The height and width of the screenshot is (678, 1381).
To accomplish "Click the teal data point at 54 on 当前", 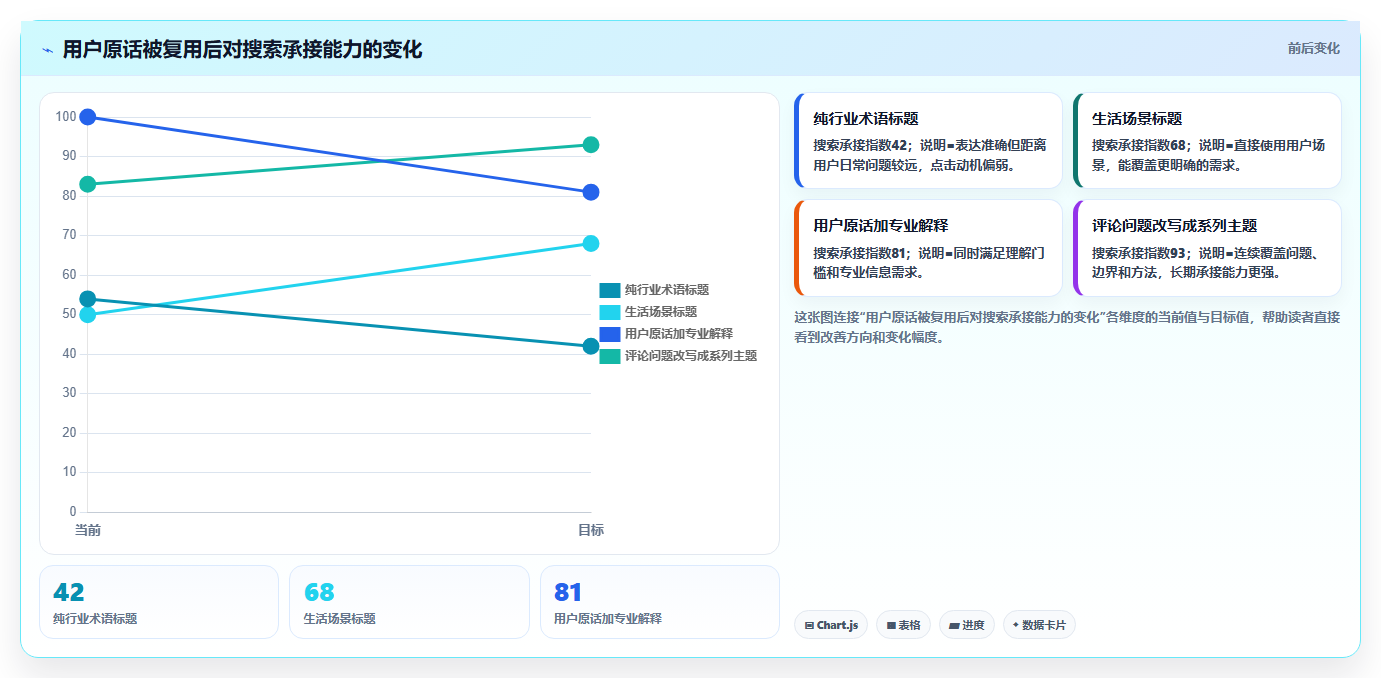I will pos(88,299).
